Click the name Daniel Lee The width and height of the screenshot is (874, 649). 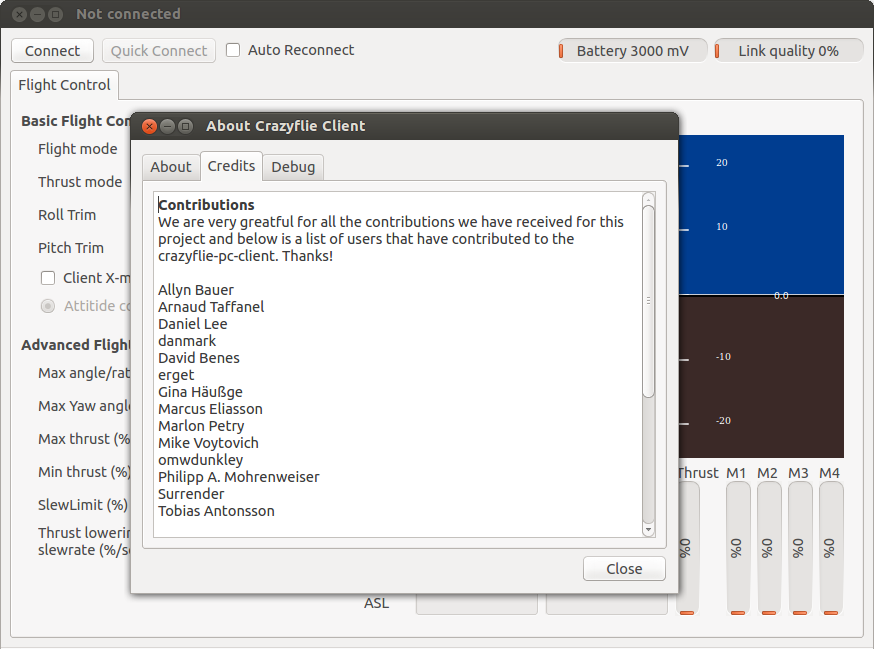coord(192,324)
